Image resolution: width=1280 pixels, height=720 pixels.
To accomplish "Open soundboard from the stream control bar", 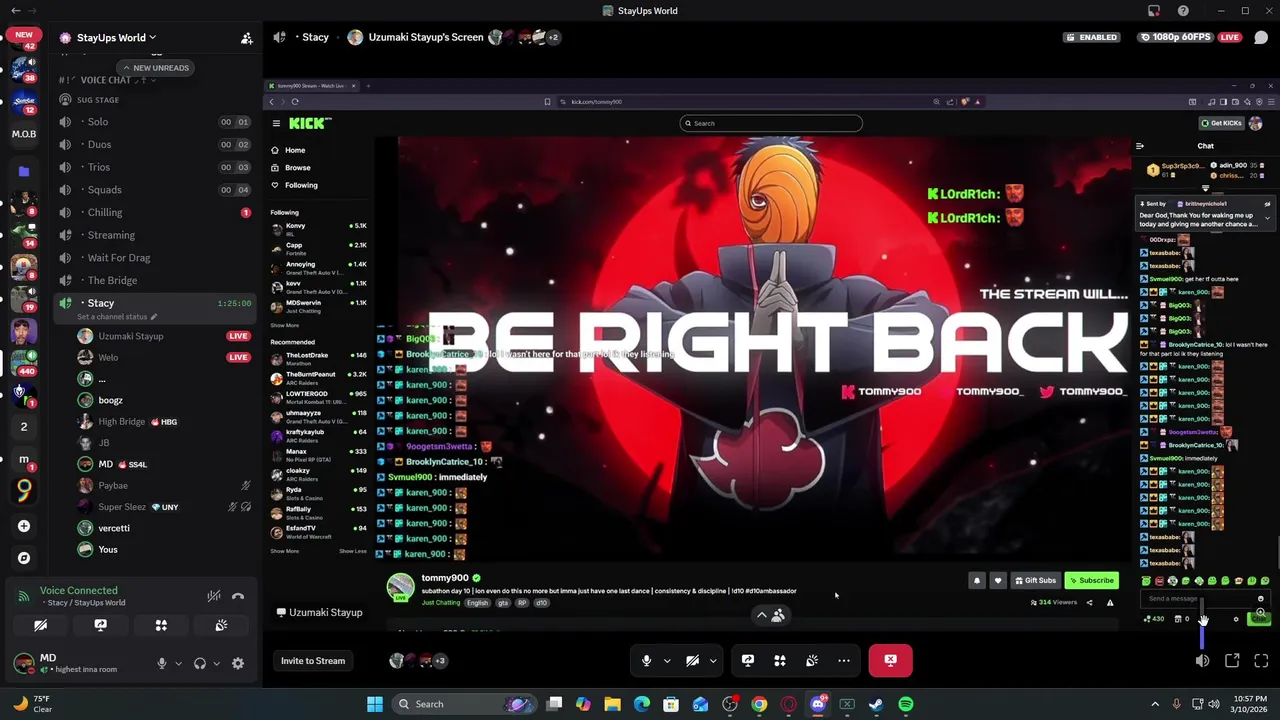I will tap(812, 660).
